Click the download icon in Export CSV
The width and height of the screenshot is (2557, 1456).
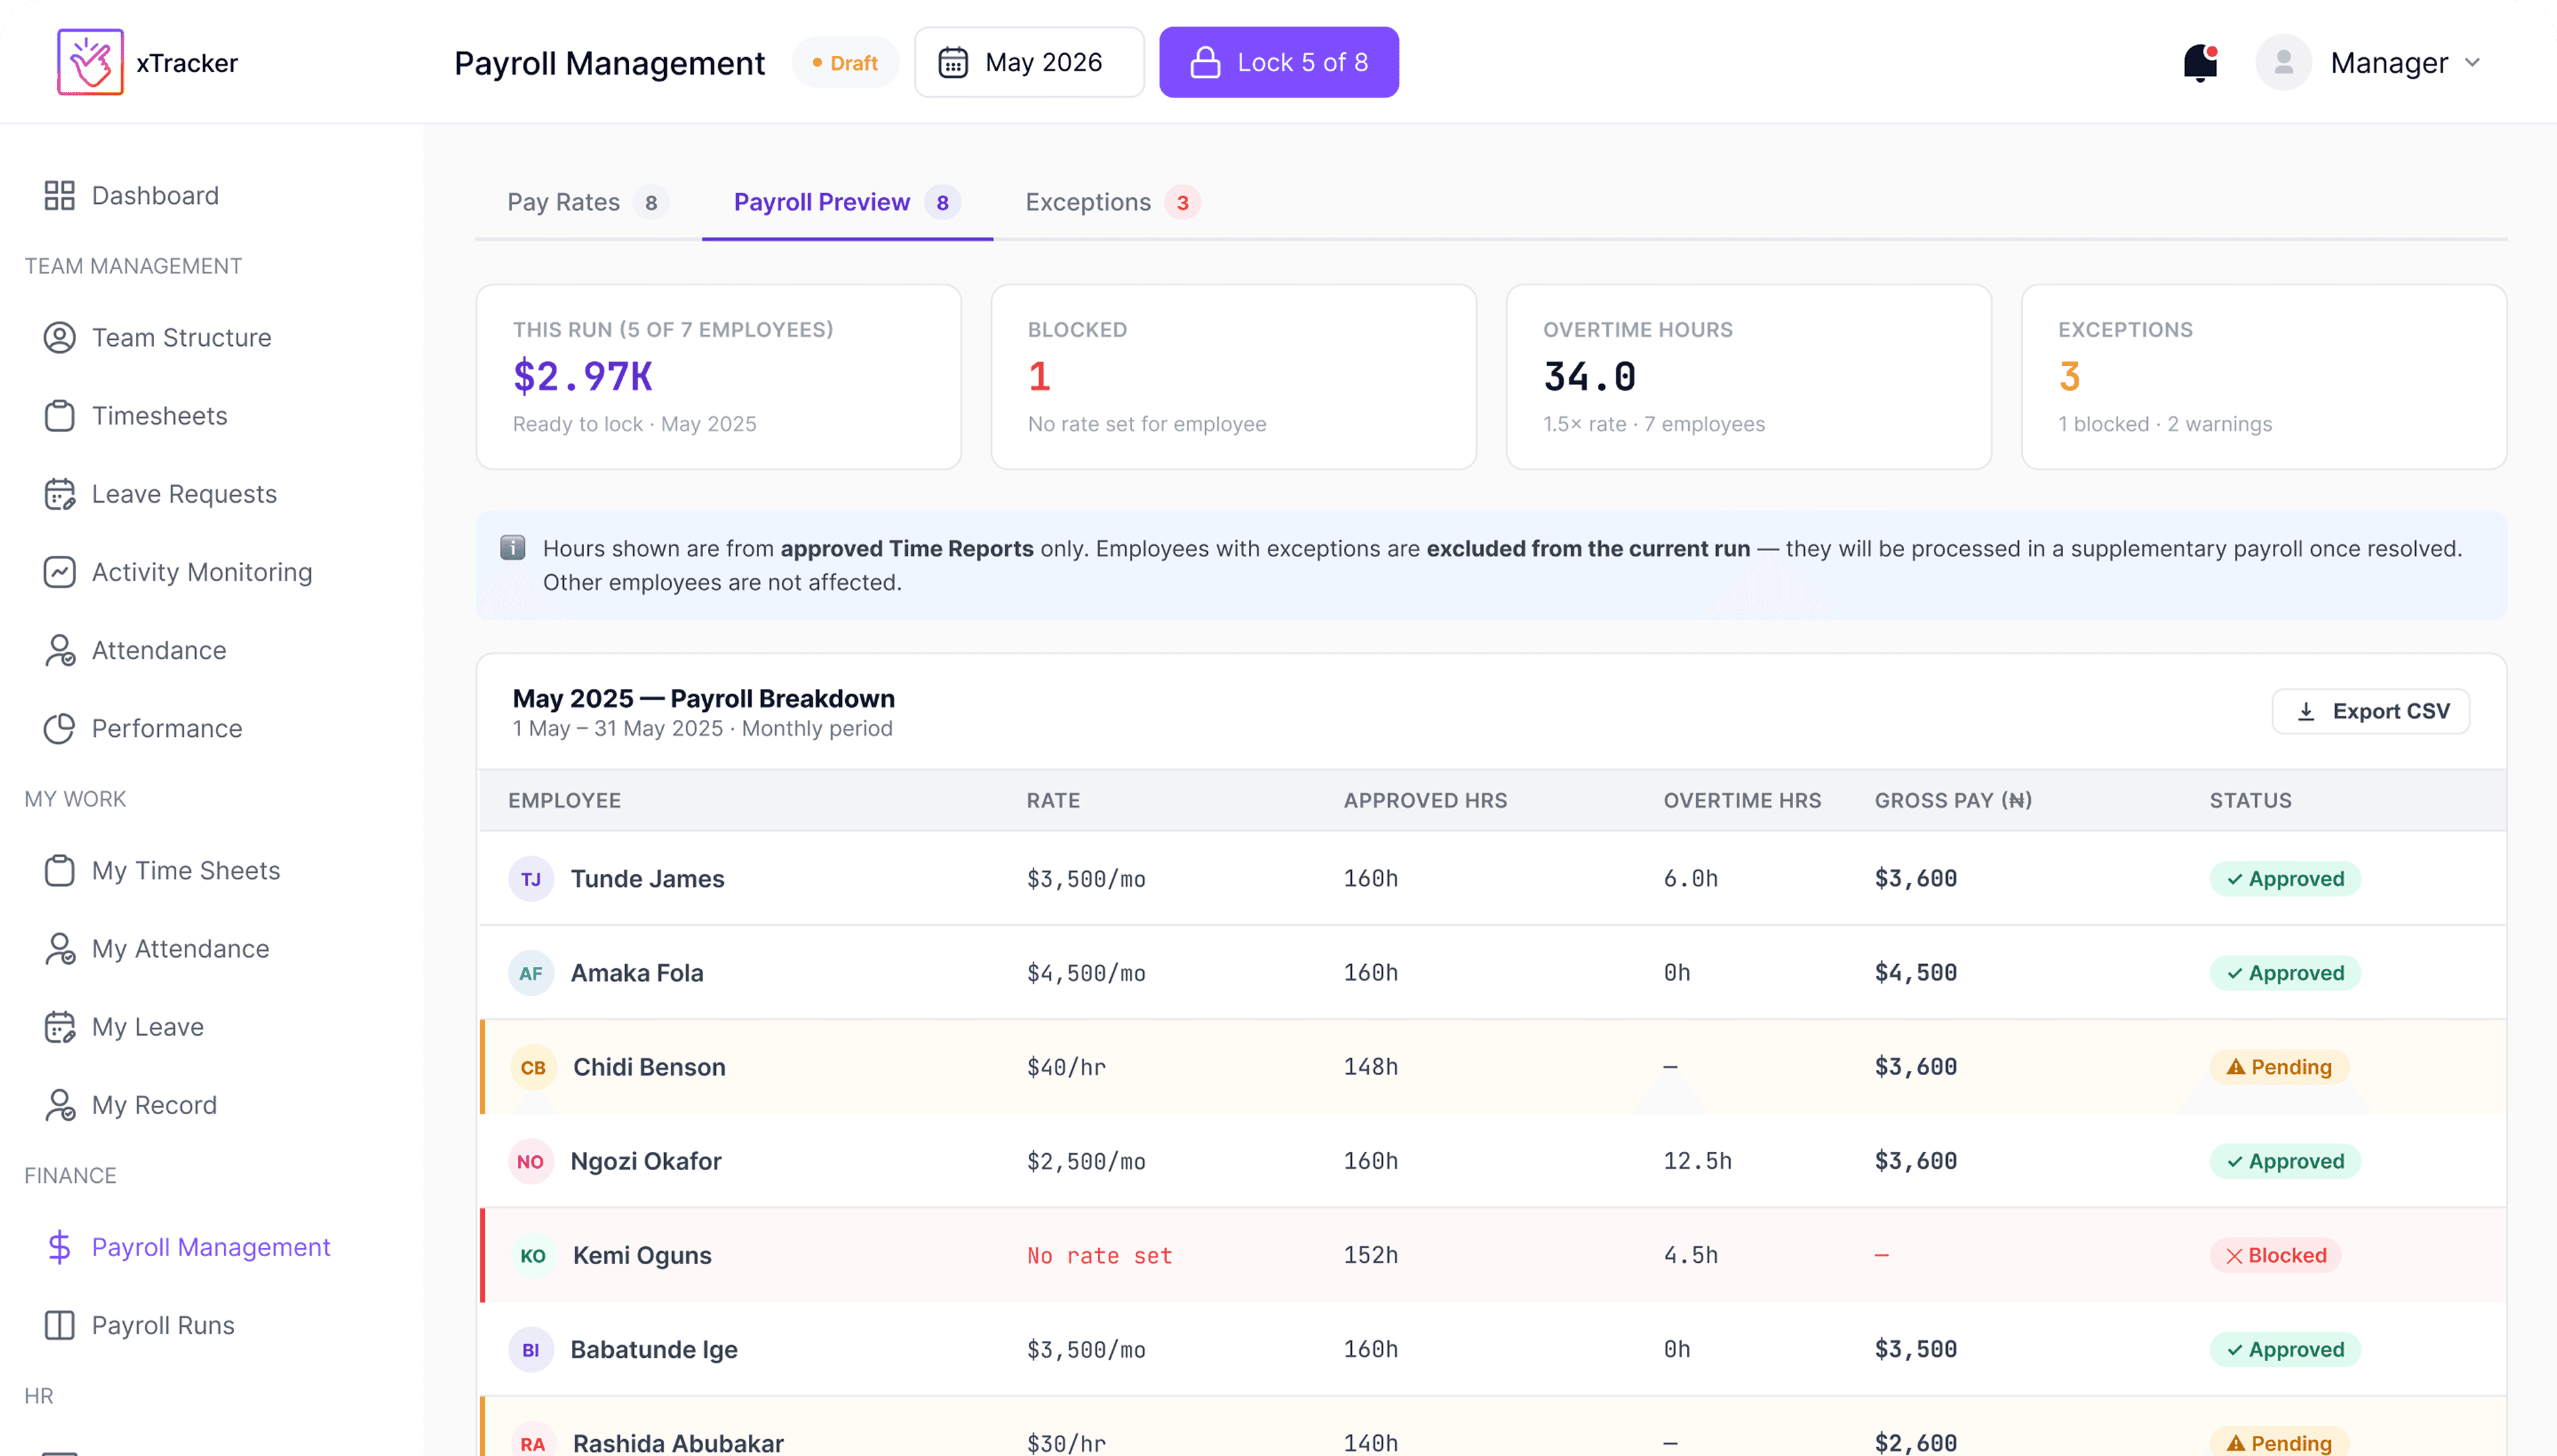pyautogui.click(x=2306, y=711)
